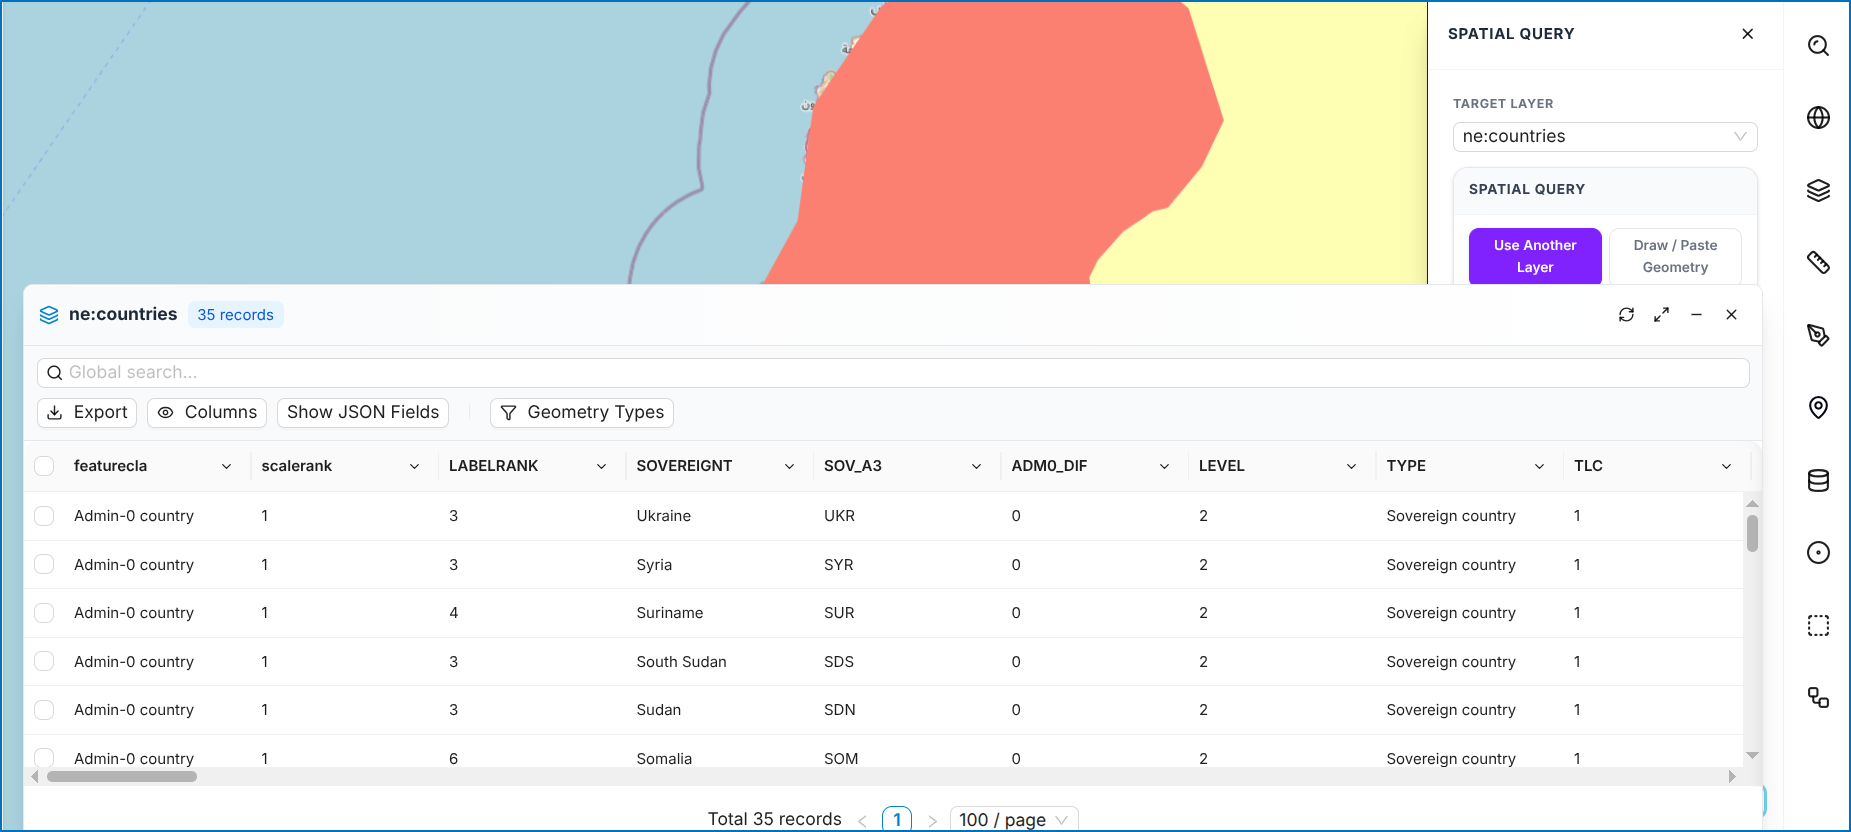Open the 100 / page size dropdown
This screenshot has width=1851, height=832.
coord(1014,819)
